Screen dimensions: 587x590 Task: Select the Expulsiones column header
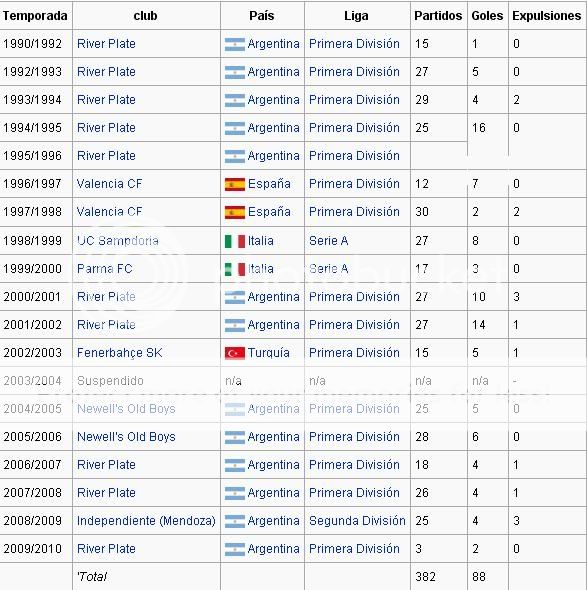[x=546, y=15]
